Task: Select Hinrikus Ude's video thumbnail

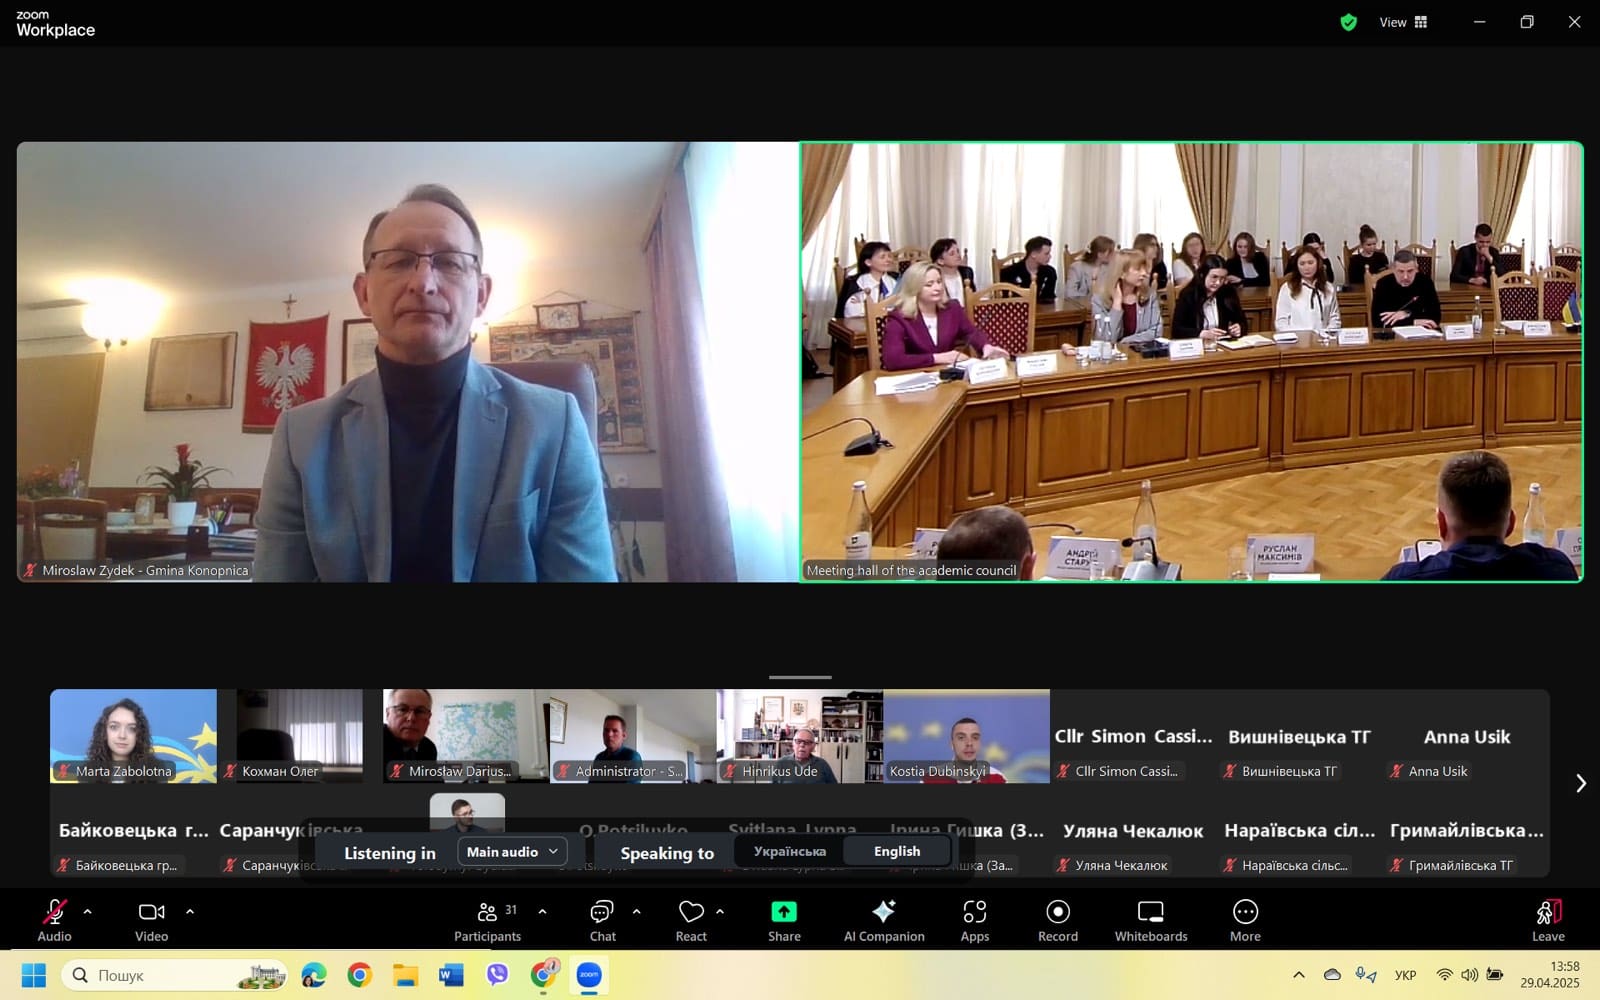Action: click(x=800, y=736)
